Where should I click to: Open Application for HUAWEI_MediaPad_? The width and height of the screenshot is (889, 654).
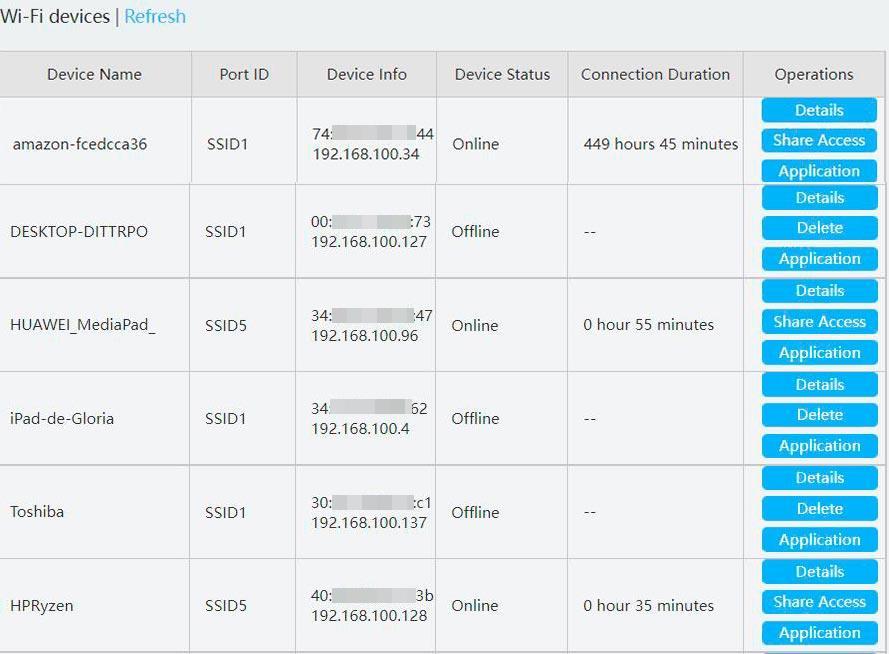tap(820, 353)
